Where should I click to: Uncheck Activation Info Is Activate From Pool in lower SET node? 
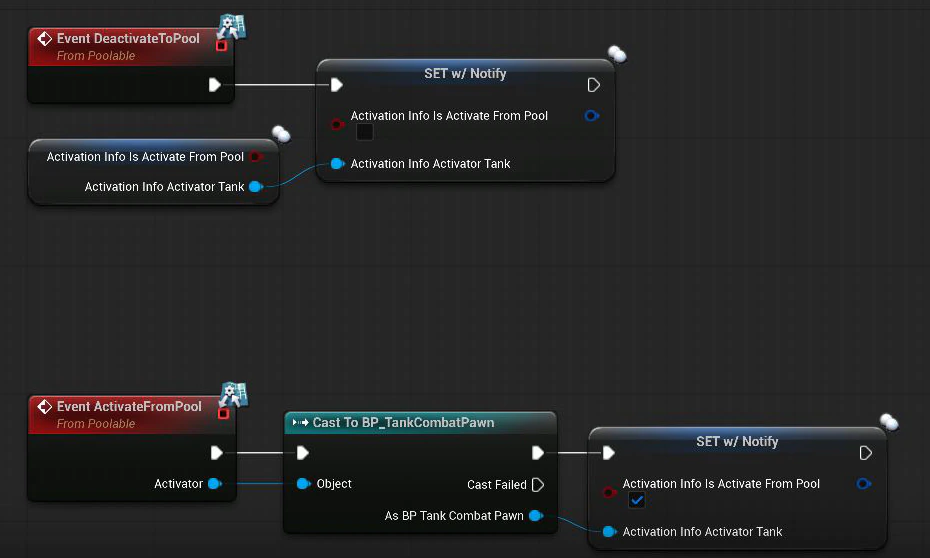click(x=636, y=500)
